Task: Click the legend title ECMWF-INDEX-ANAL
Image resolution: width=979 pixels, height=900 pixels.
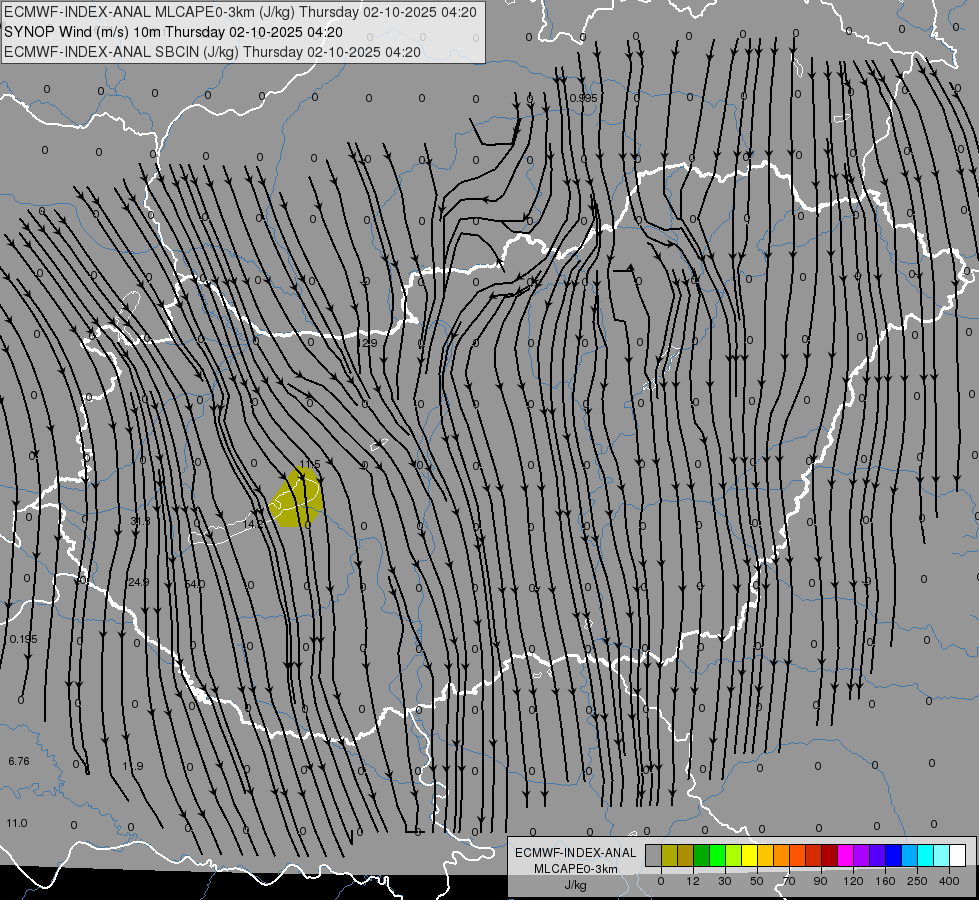Action: pos(575,853)
